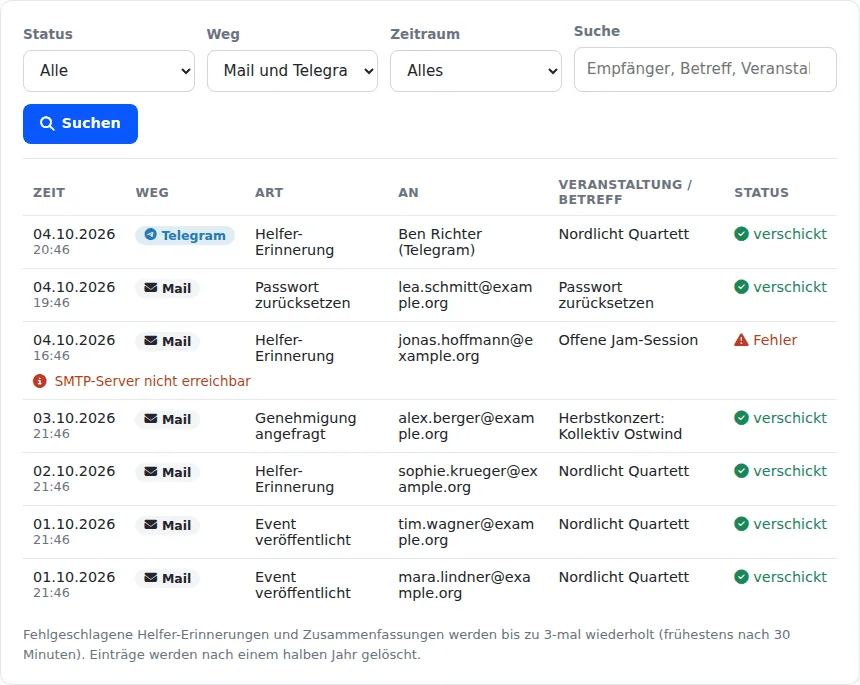Click the ZEIT column header
860x685 pixels.
pyautogui.click(x=49, y=193)
